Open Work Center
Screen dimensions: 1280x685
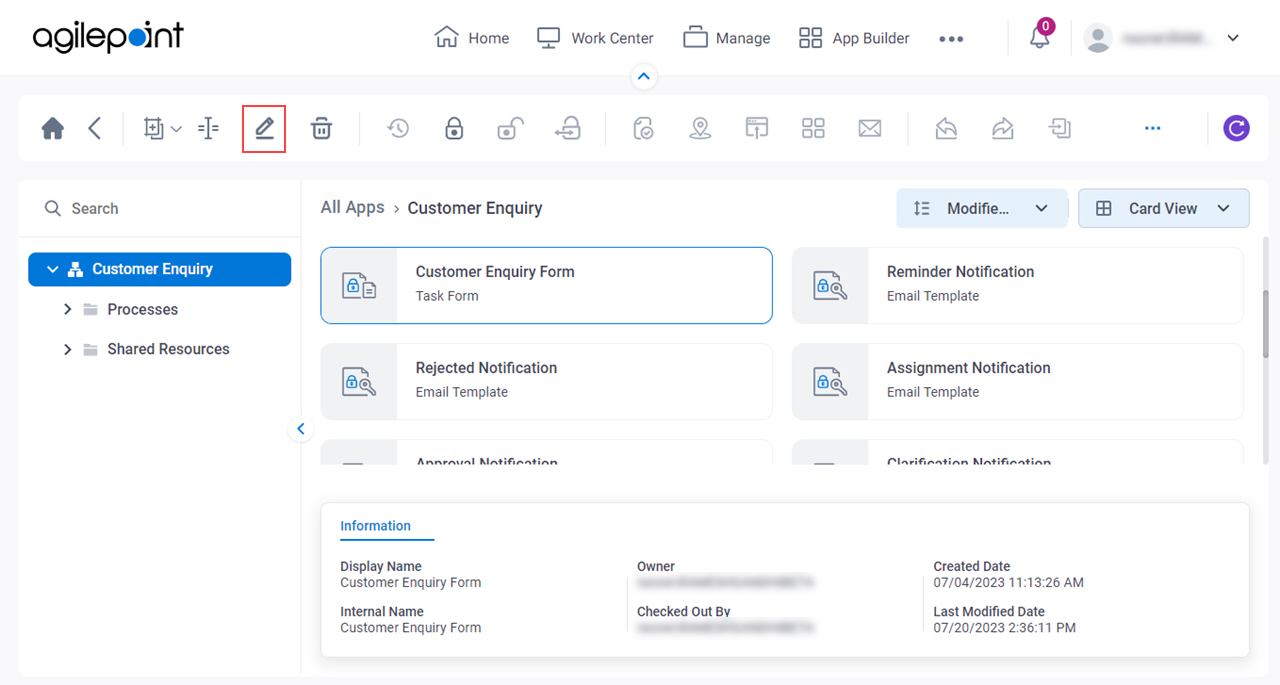595,38
